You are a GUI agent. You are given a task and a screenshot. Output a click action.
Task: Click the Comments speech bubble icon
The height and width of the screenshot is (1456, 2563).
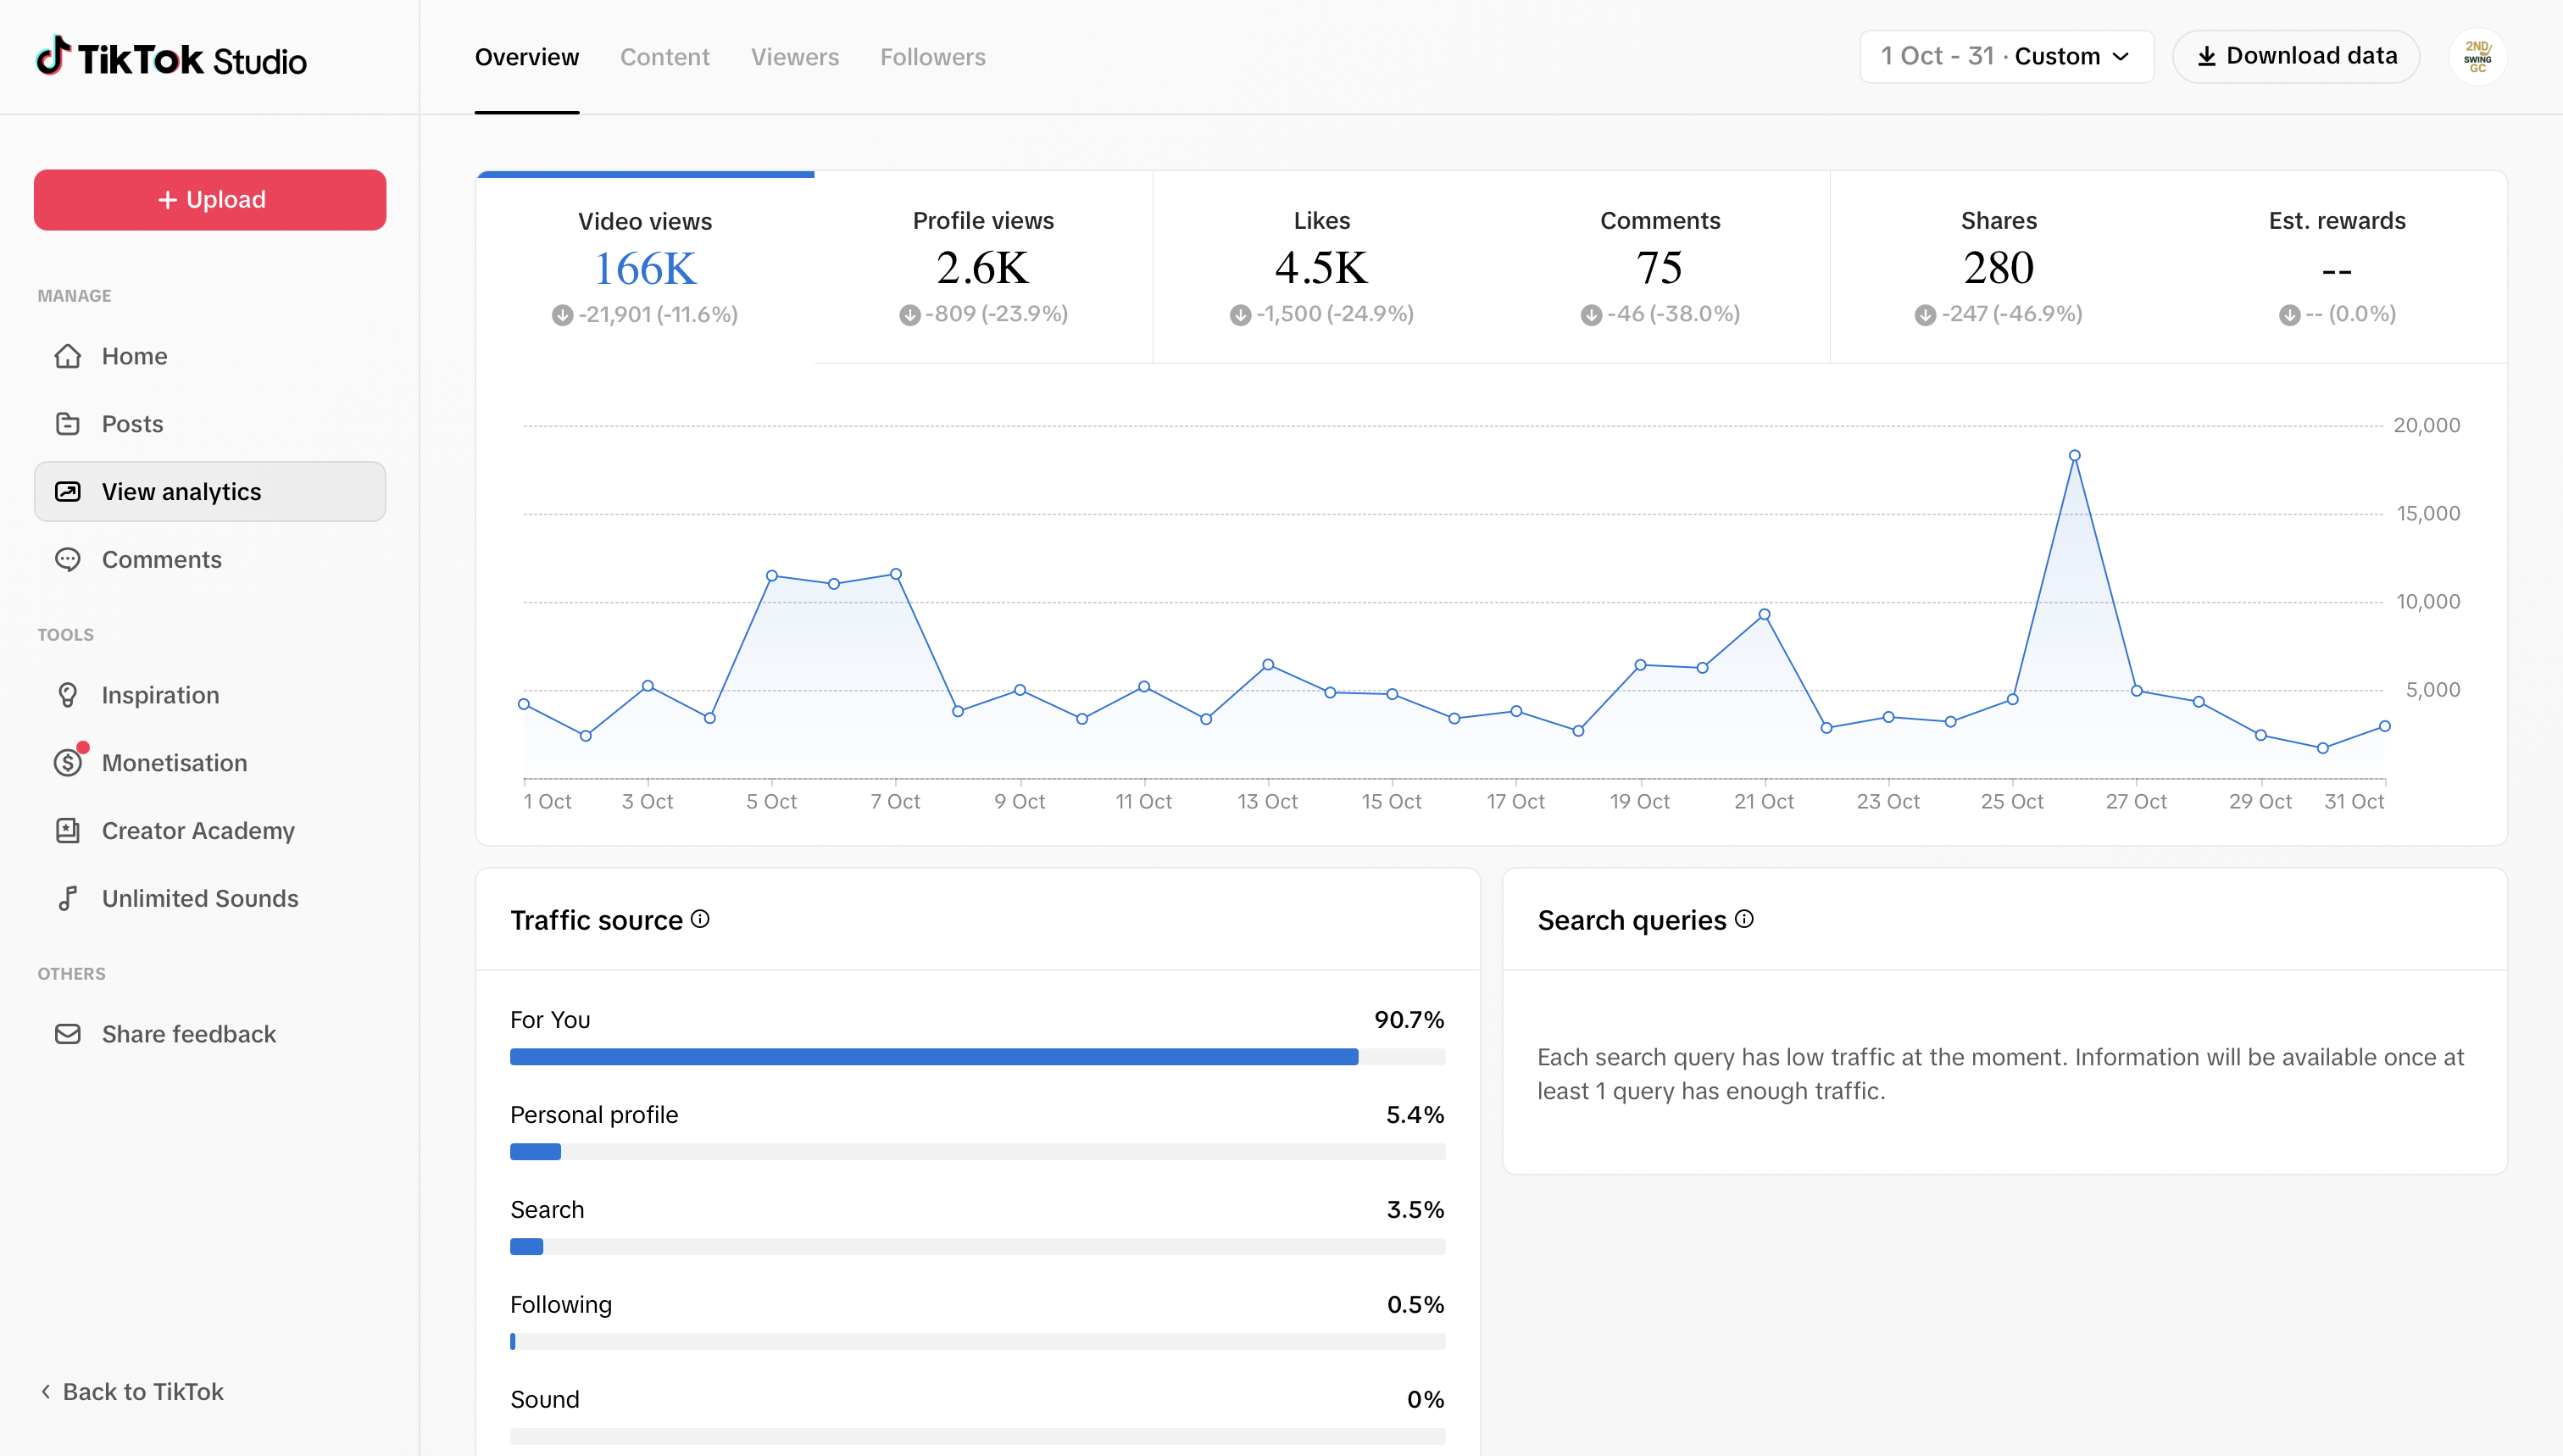[68, 559]
